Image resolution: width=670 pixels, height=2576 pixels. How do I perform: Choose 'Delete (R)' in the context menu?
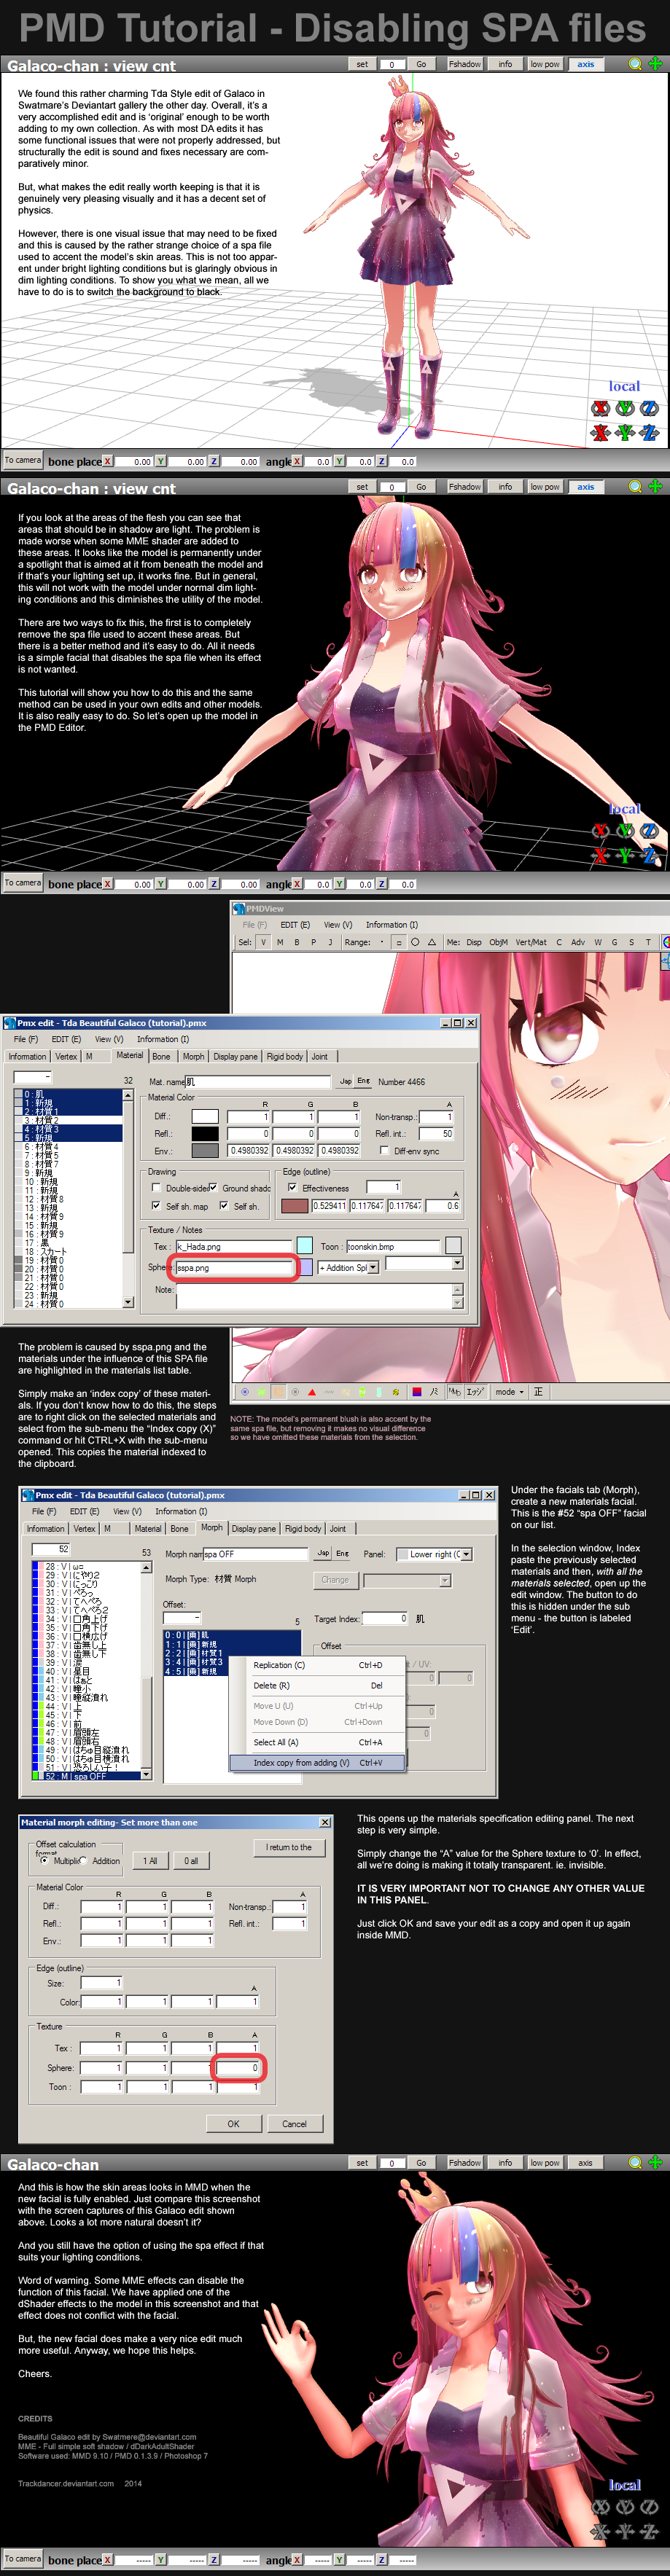point(317,1685)
